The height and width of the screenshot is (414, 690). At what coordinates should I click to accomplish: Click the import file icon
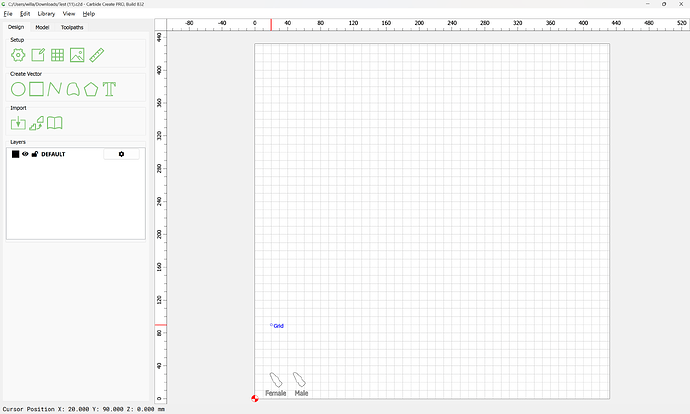pos(18,123)
